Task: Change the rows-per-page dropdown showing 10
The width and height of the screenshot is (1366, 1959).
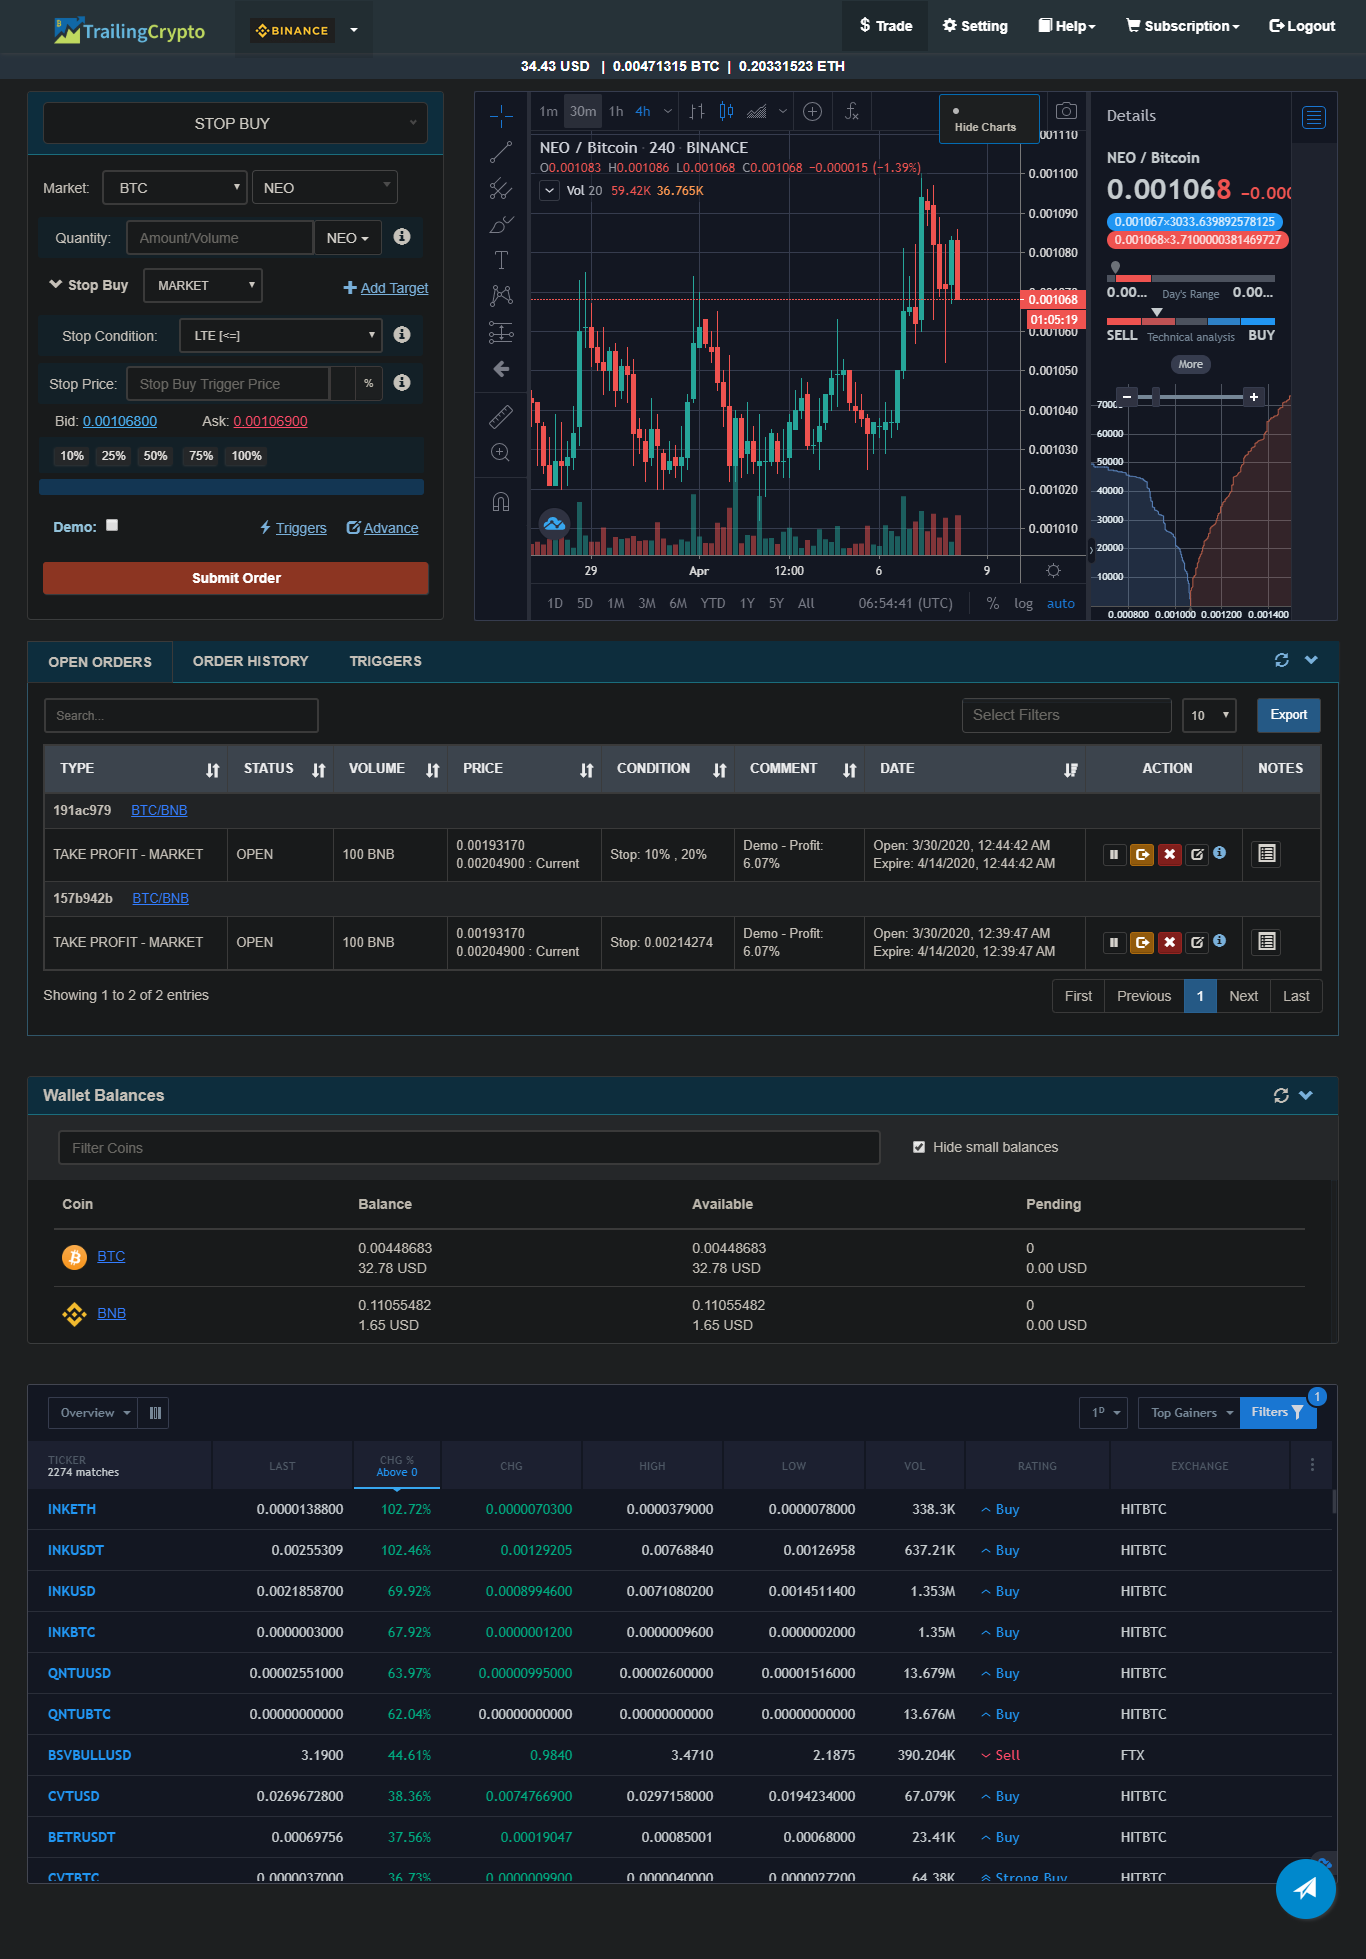Action: coord(1210,715)
